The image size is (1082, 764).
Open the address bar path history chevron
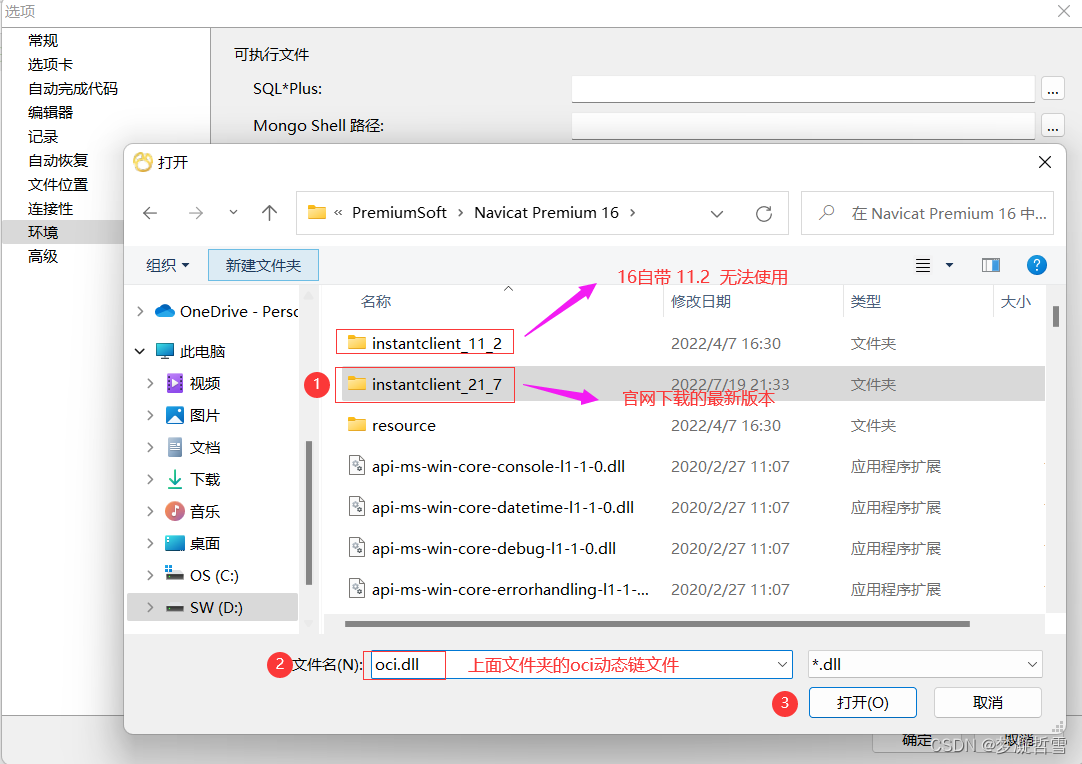pos(717,213)
